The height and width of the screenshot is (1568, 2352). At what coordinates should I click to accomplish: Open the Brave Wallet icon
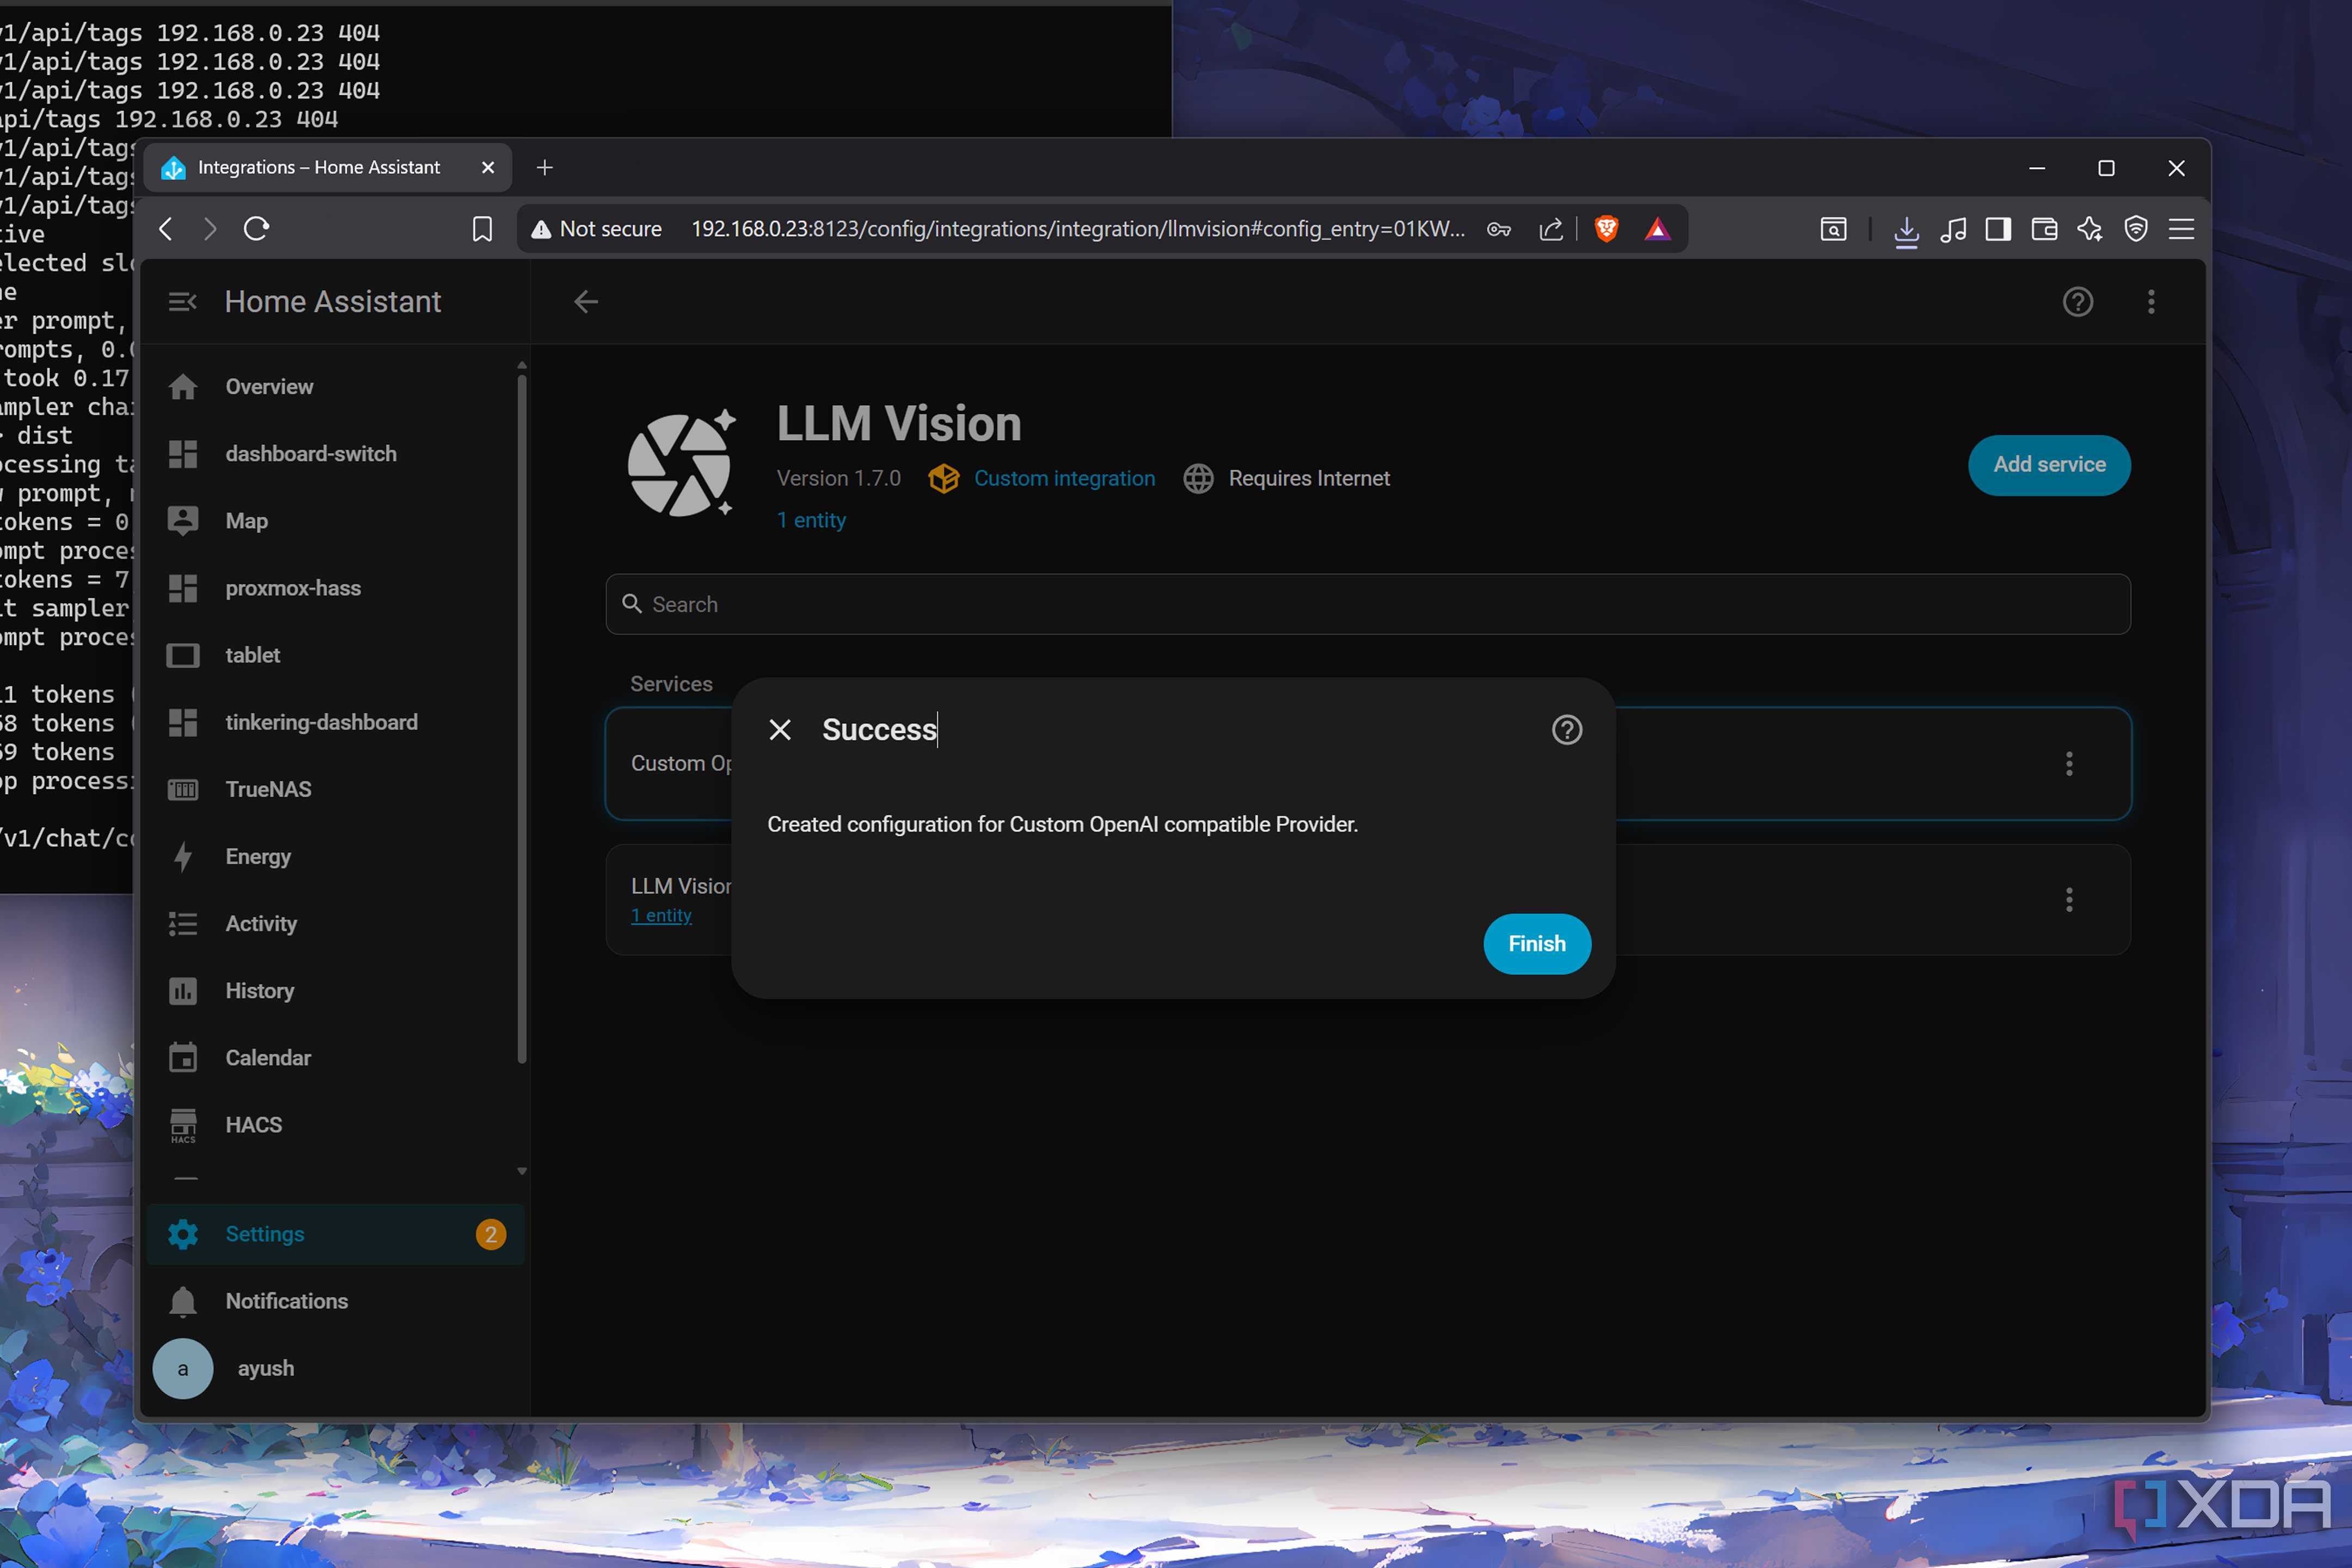tap(2044, 229)
